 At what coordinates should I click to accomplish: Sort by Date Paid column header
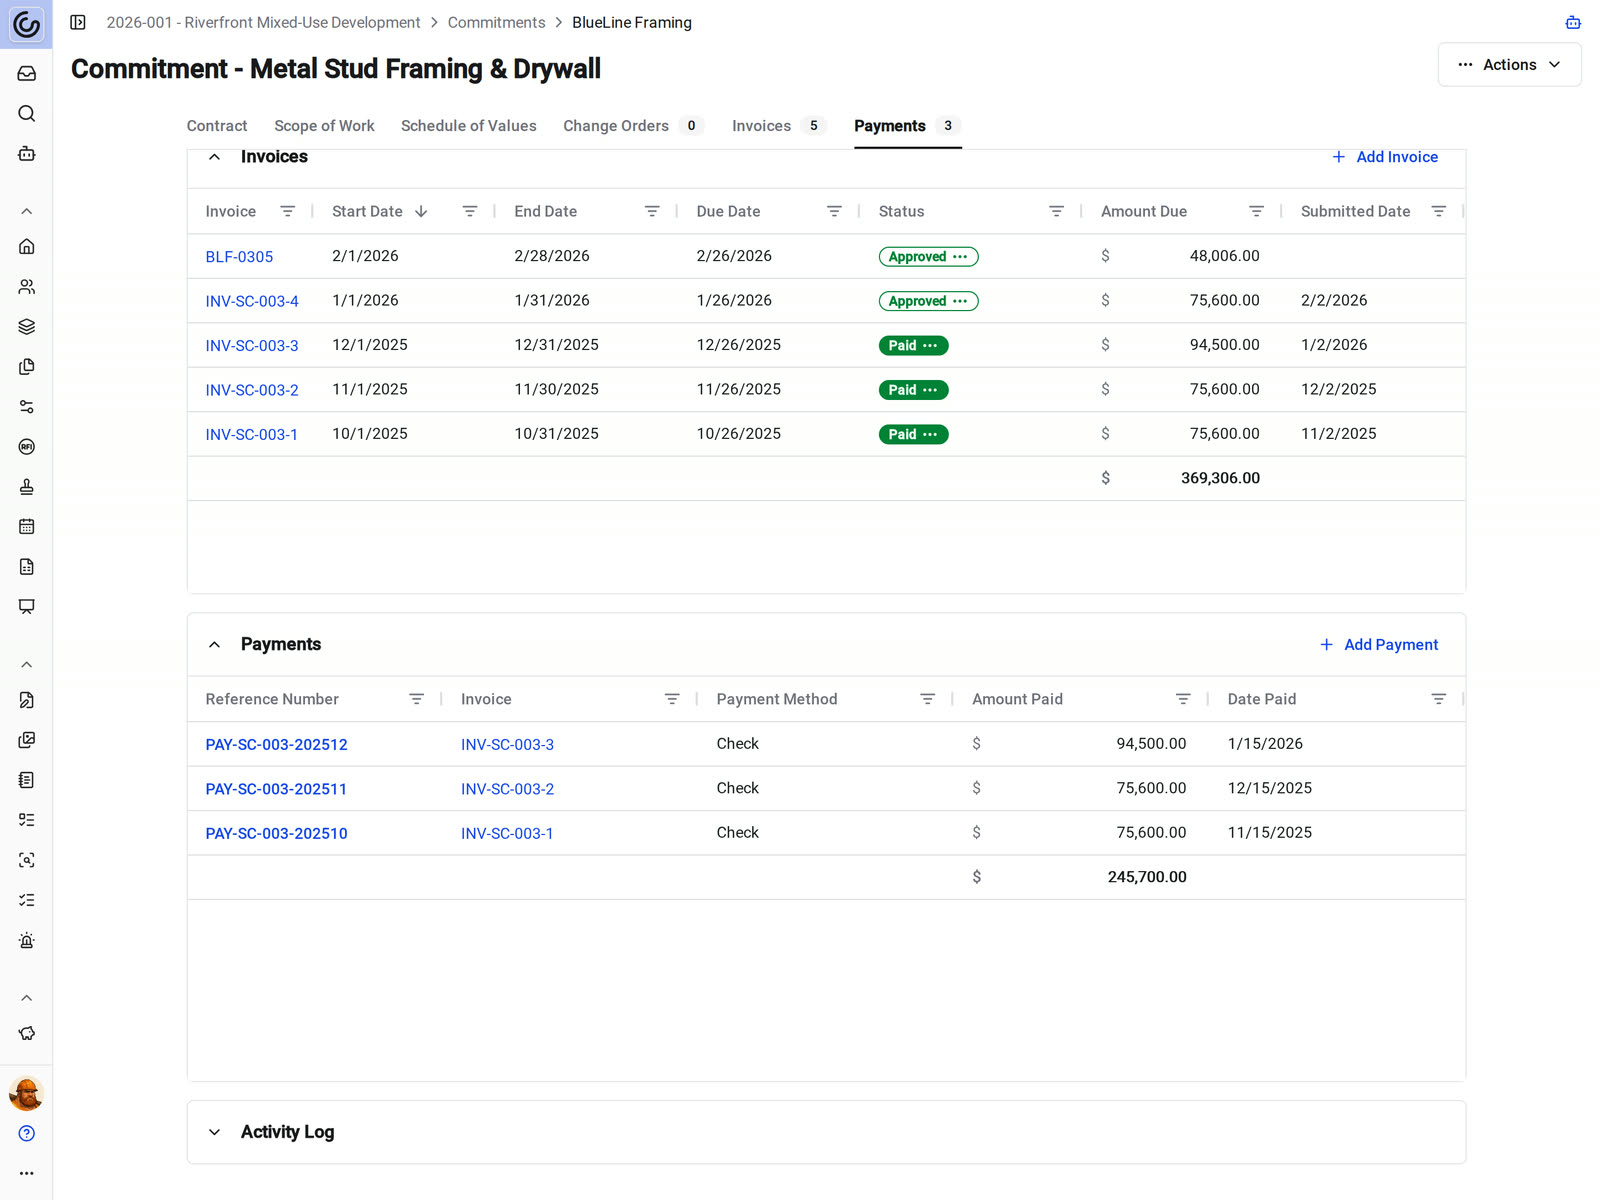click(x=1261, y=699)
